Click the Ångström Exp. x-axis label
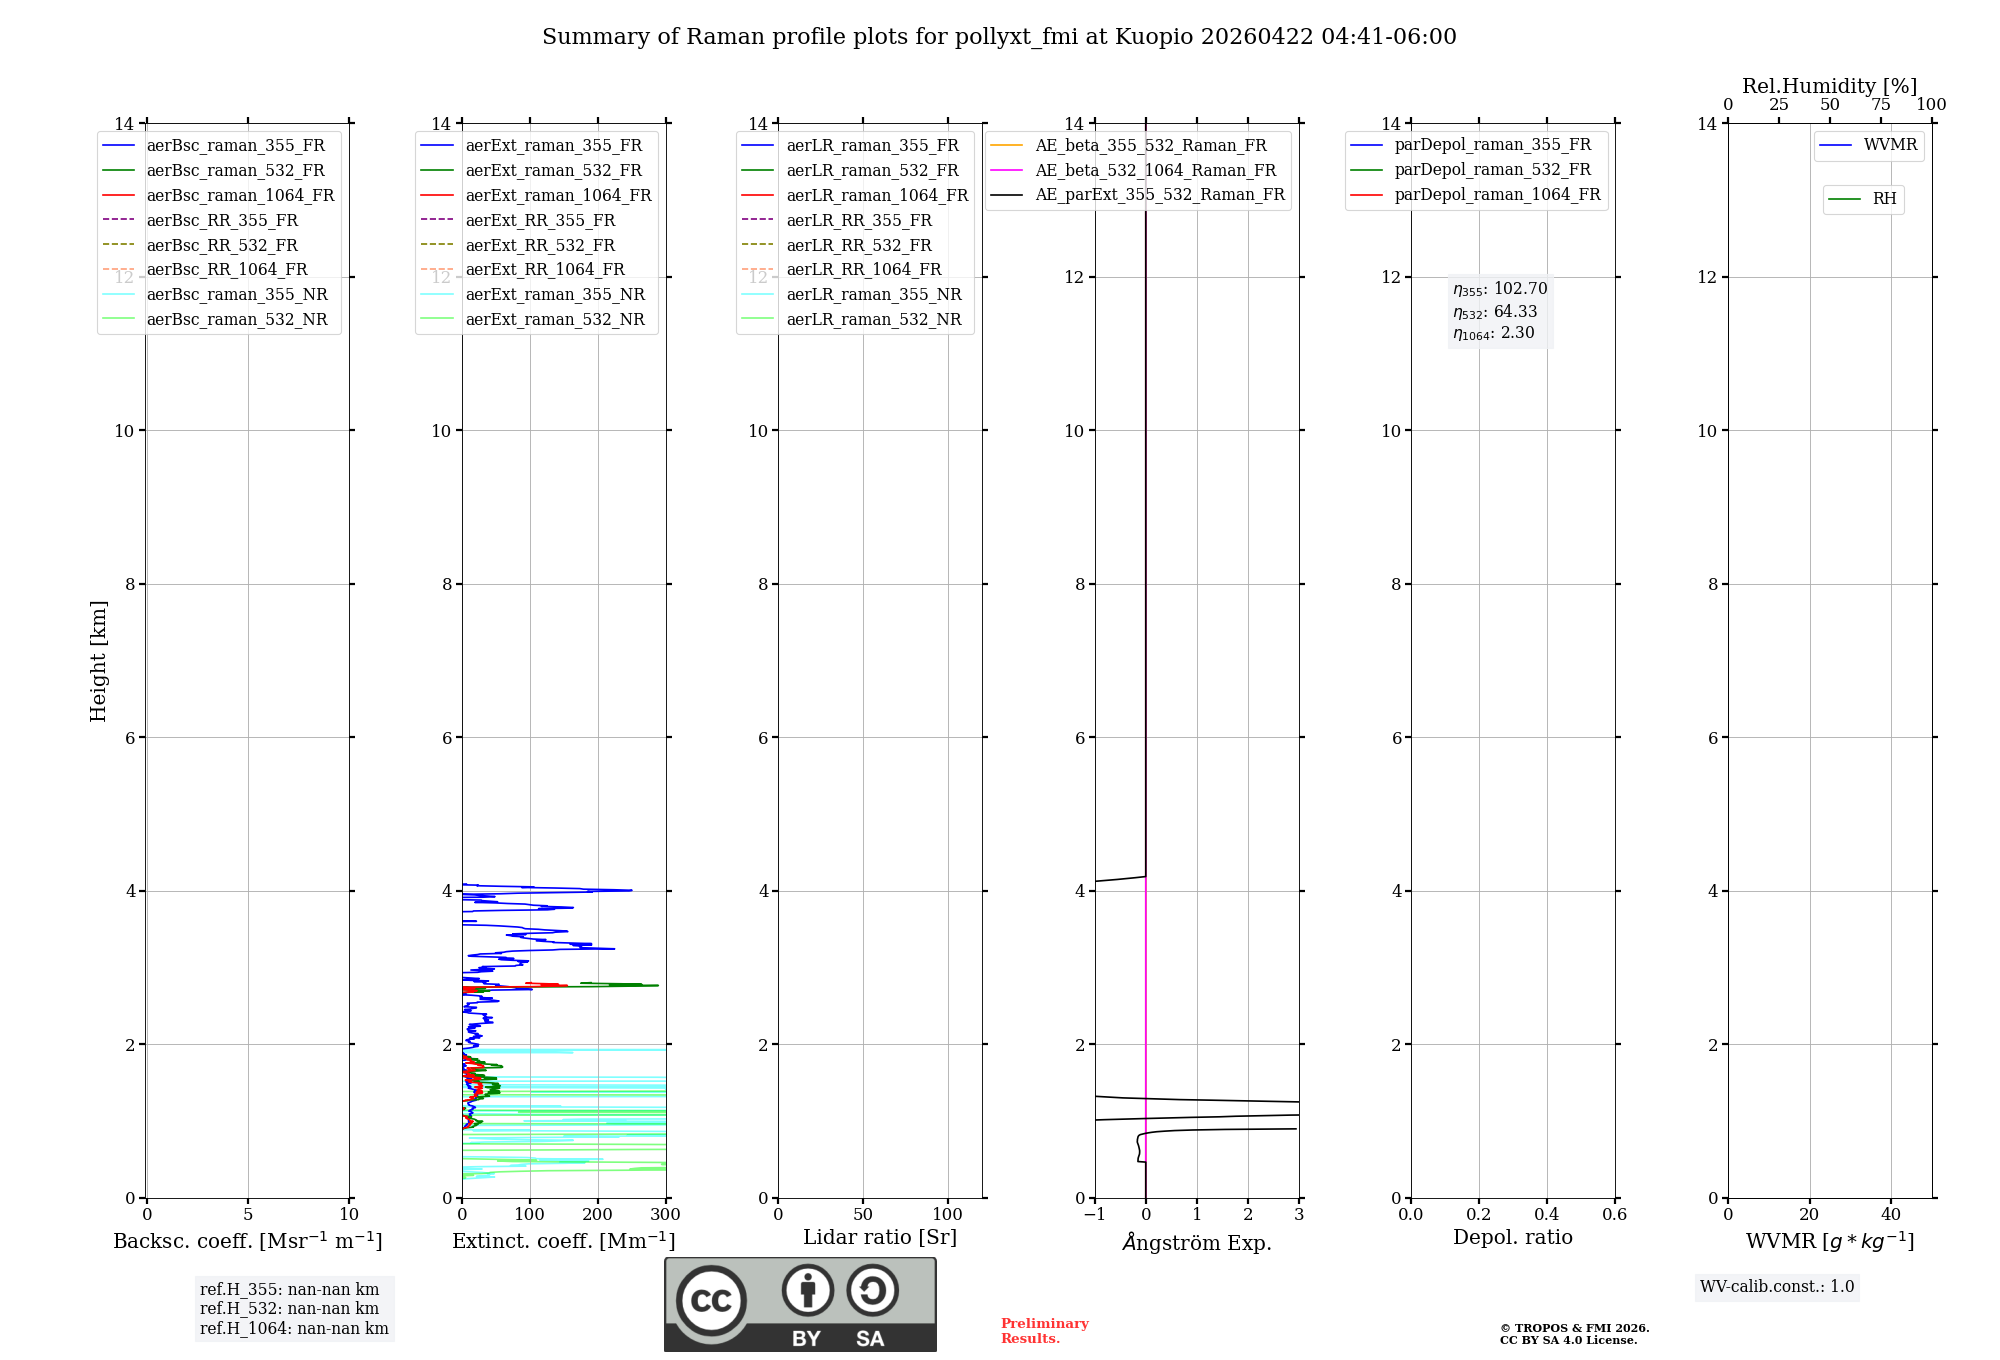Image resolution: width=2000 pixels, height=1360 pixels. pos(1196,1242)
